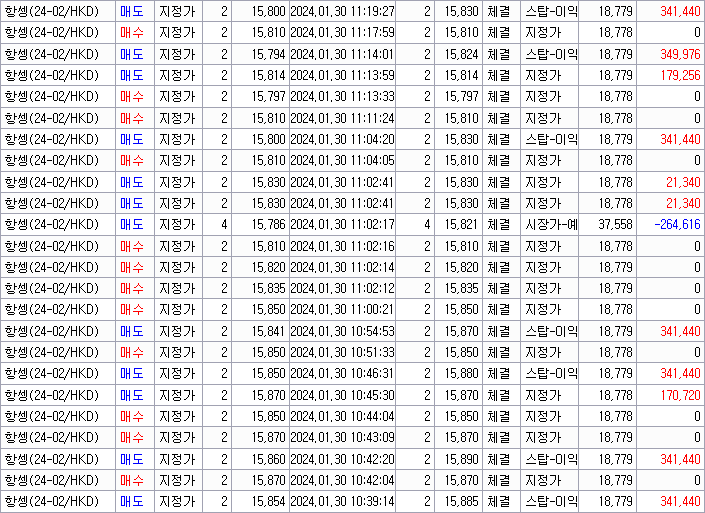This screenshot has height=513, width=705.
Task: Click 매도 in the 11:19:27 row
Action: coord(132,11)
